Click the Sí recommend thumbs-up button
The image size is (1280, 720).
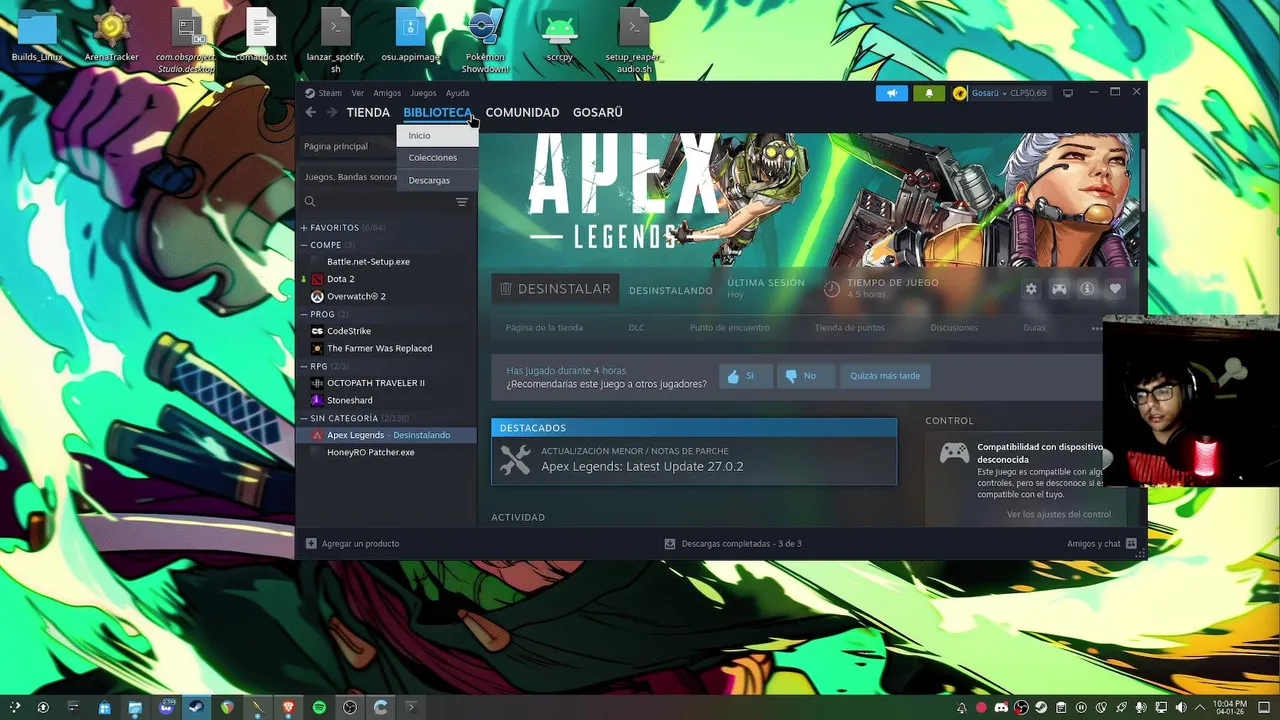pyautogui.click(x=746, y=376)
